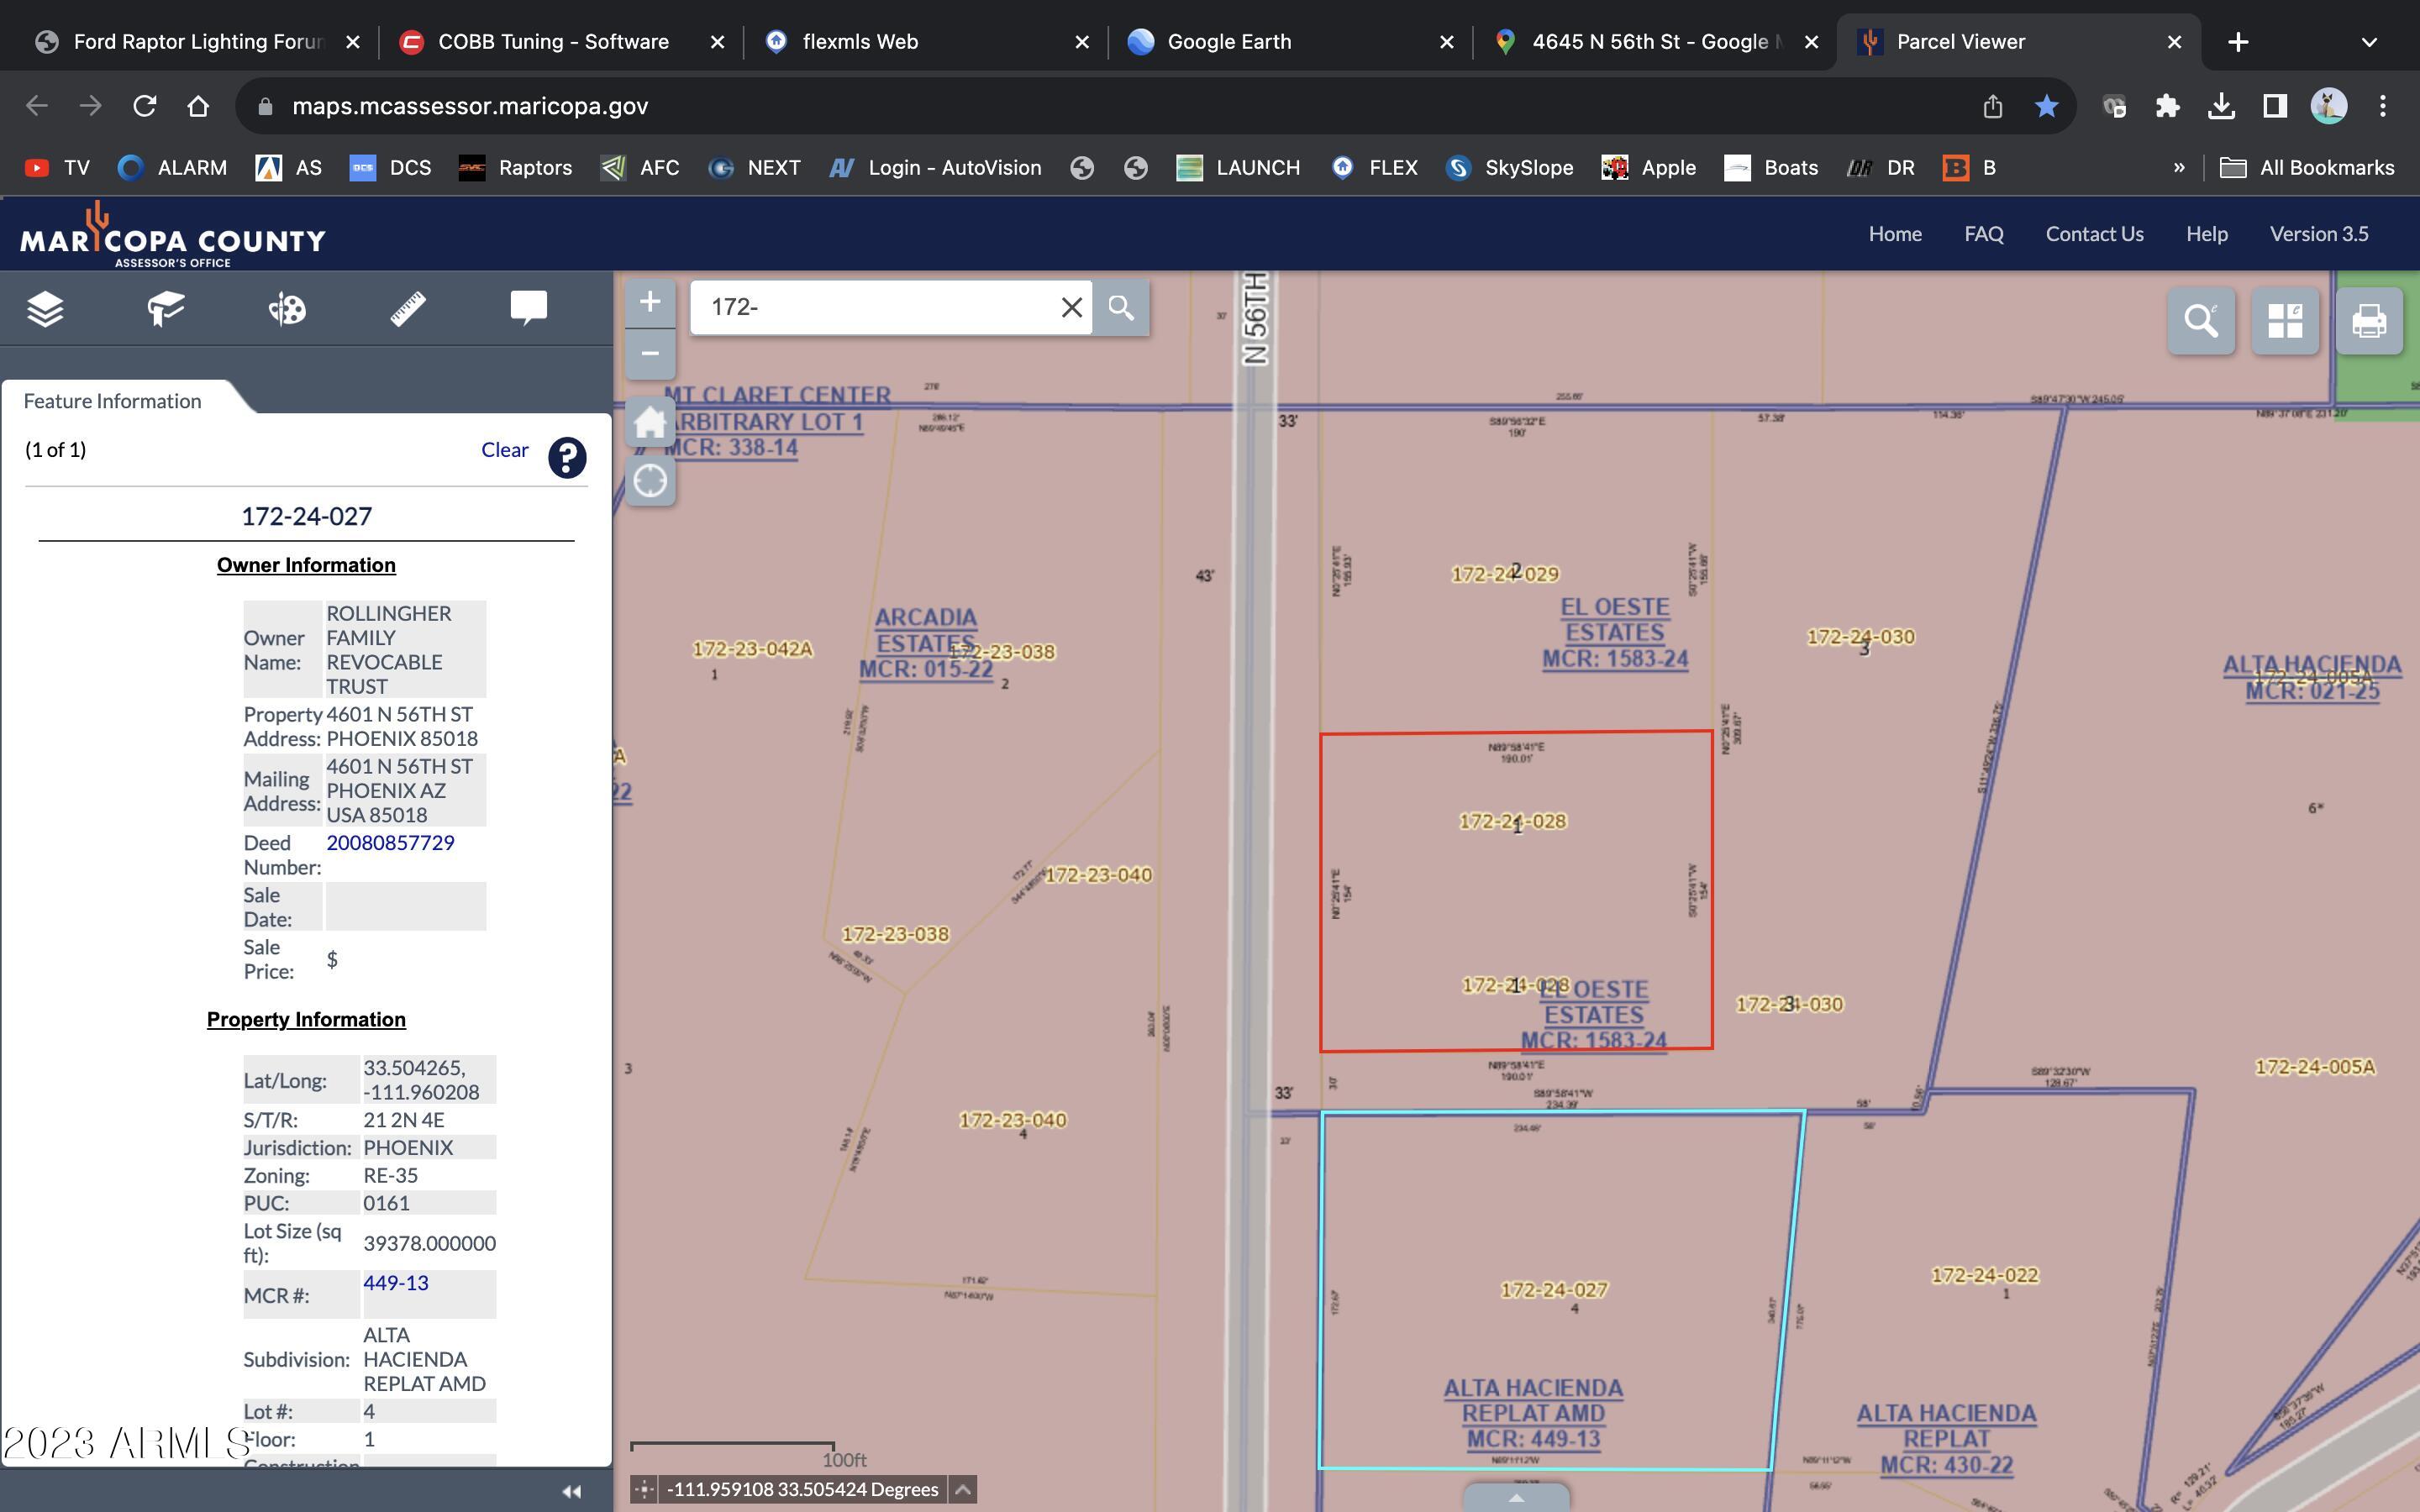Viewport: 2420px width, 1512px height.
Task: Select the ruler measure tool
Action: coord(408,309)
